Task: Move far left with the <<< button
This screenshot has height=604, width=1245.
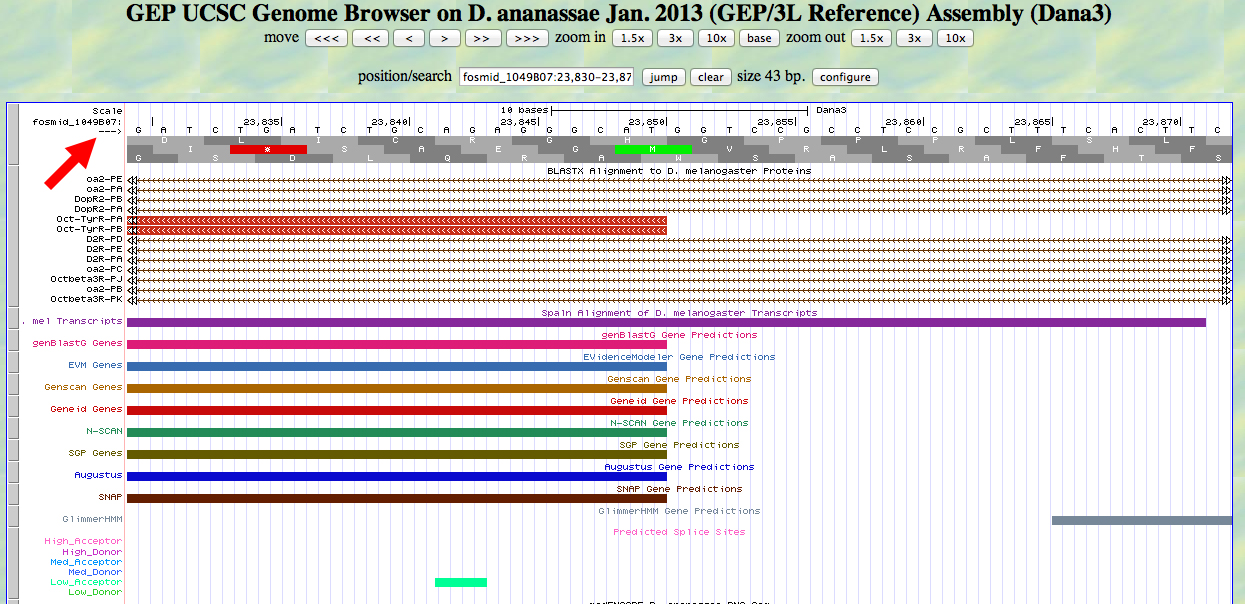Action: [x=326, y=38]
